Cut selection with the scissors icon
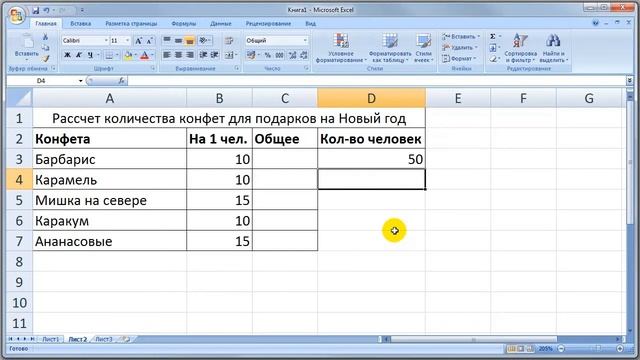The image size is (640, 360). tap(45, 37)
